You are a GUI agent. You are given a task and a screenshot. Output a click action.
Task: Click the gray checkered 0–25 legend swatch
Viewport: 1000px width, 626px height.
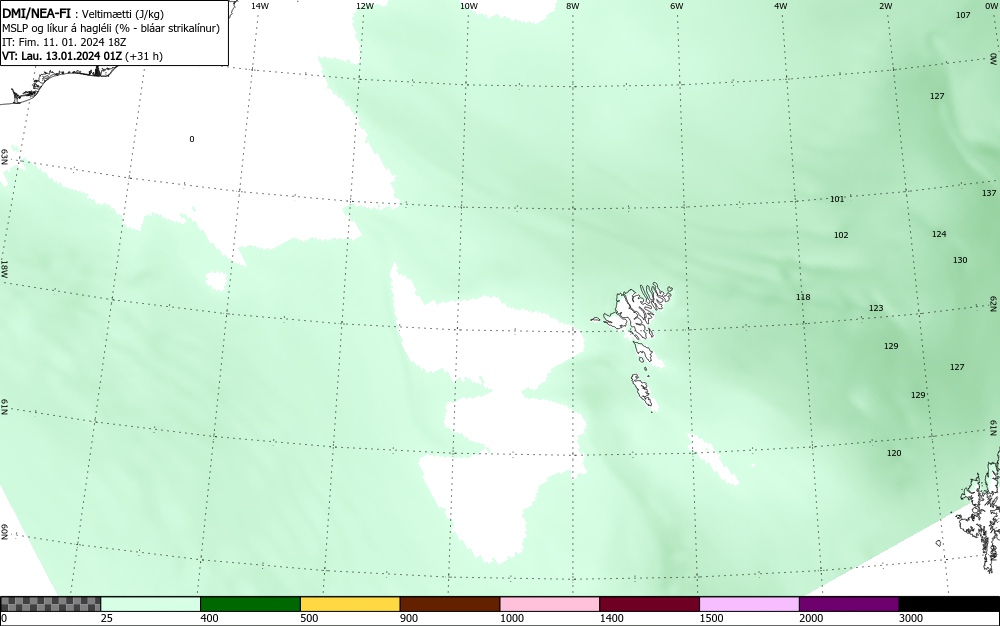[50, 604]
